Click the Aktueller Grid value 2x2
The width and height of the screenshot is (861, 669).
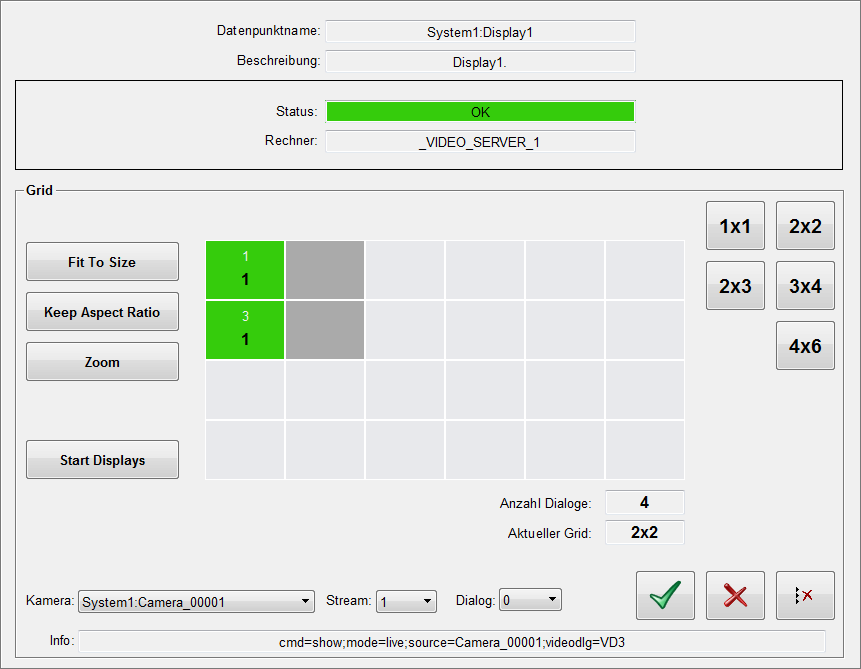tap(645, 532)
